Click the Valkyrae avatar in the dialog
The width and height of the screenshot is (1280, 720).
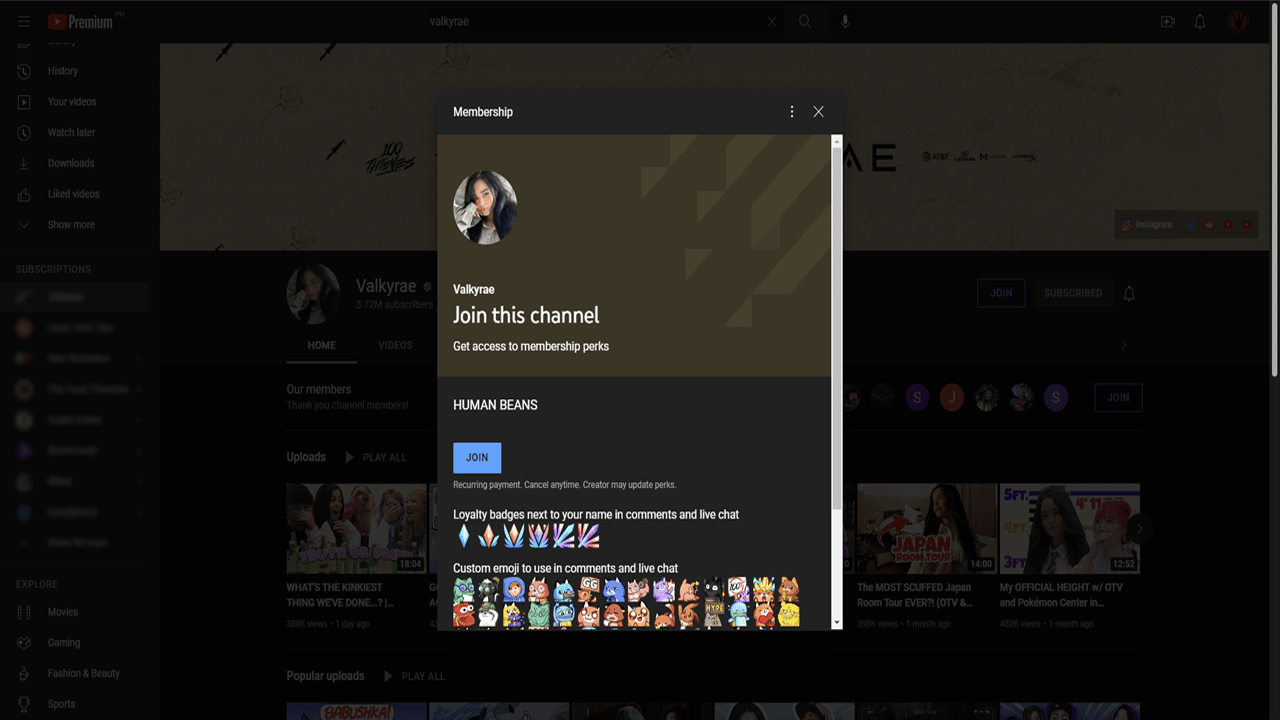pyautogui.click(x=485, y=208)
